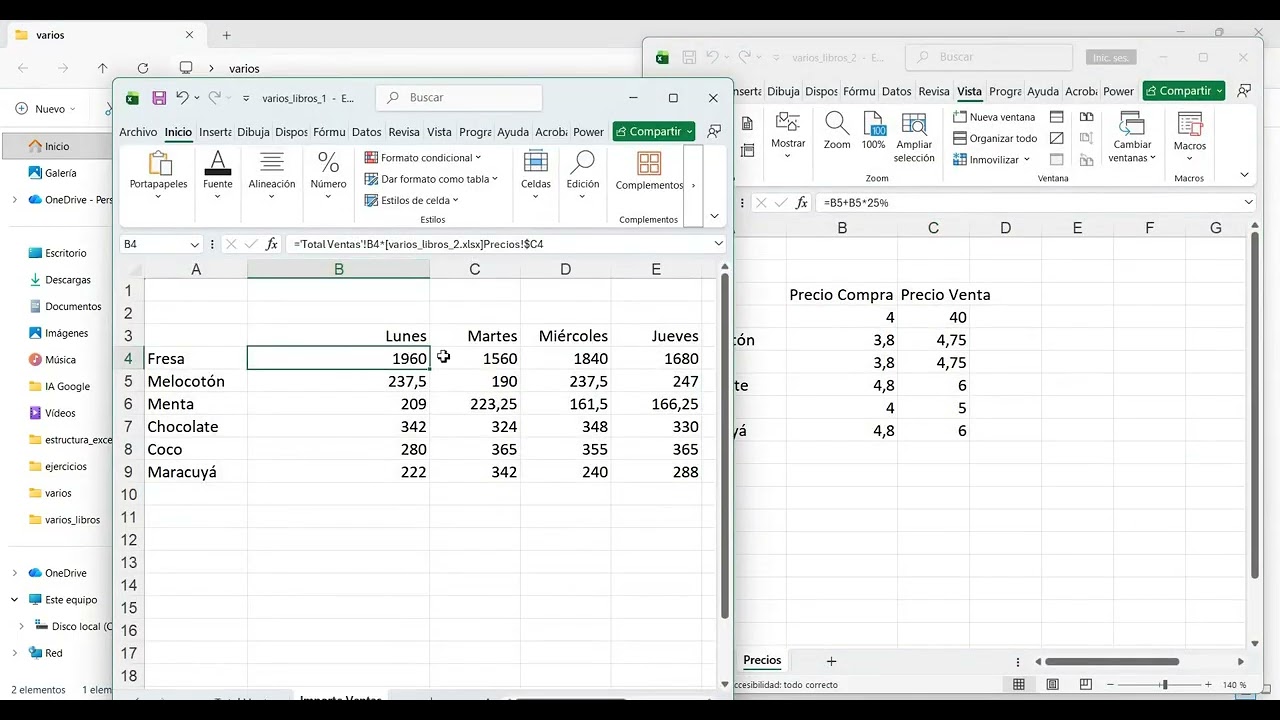The height and width of the screenshot is (720, 1280).
Task: Open the Edición group
Action: (x=583, y=174)
